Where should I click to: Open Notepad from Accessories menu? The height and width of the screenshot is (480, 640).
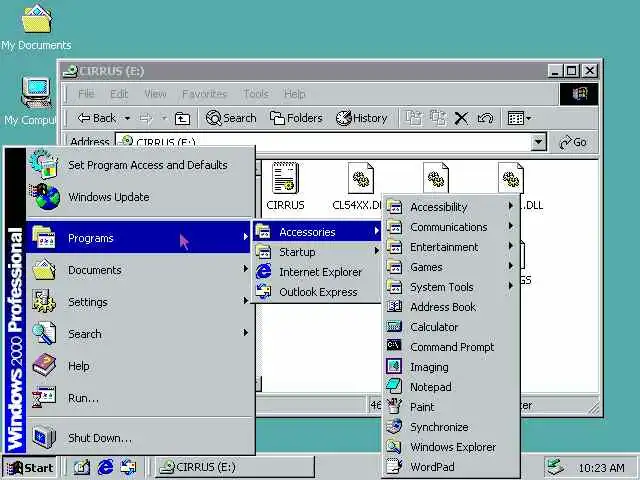point(451,387)
